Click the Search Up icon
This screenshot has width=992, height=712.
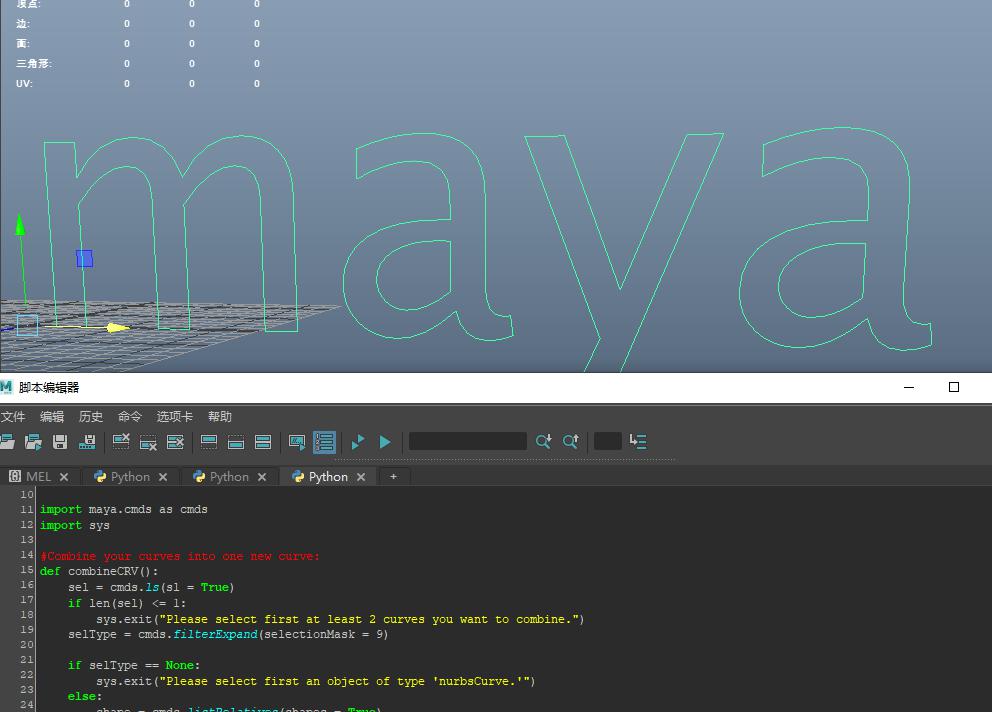[x=571, y=441]
